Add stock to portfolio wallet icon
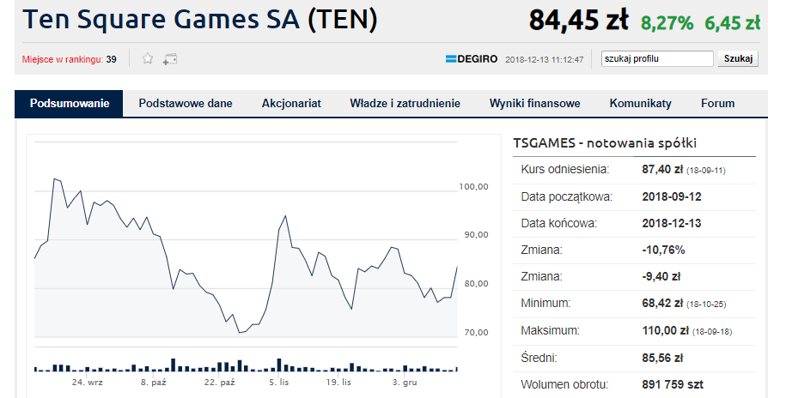This screenshot has height=398, width=786. click(x=170, y=59)
